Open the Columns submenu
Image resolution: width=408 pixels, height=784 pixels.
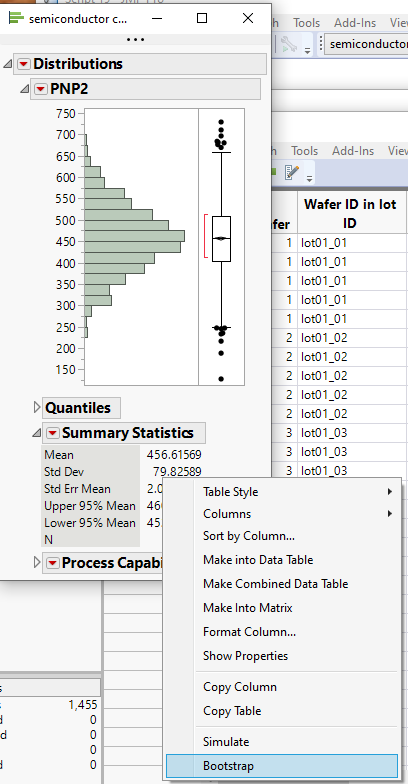tap(282, 514)
